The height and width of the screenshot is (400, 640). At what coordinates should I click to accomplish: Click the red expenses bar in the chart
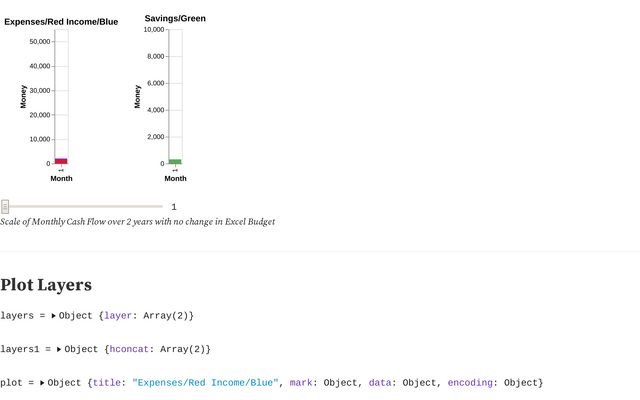click(61, 161)
